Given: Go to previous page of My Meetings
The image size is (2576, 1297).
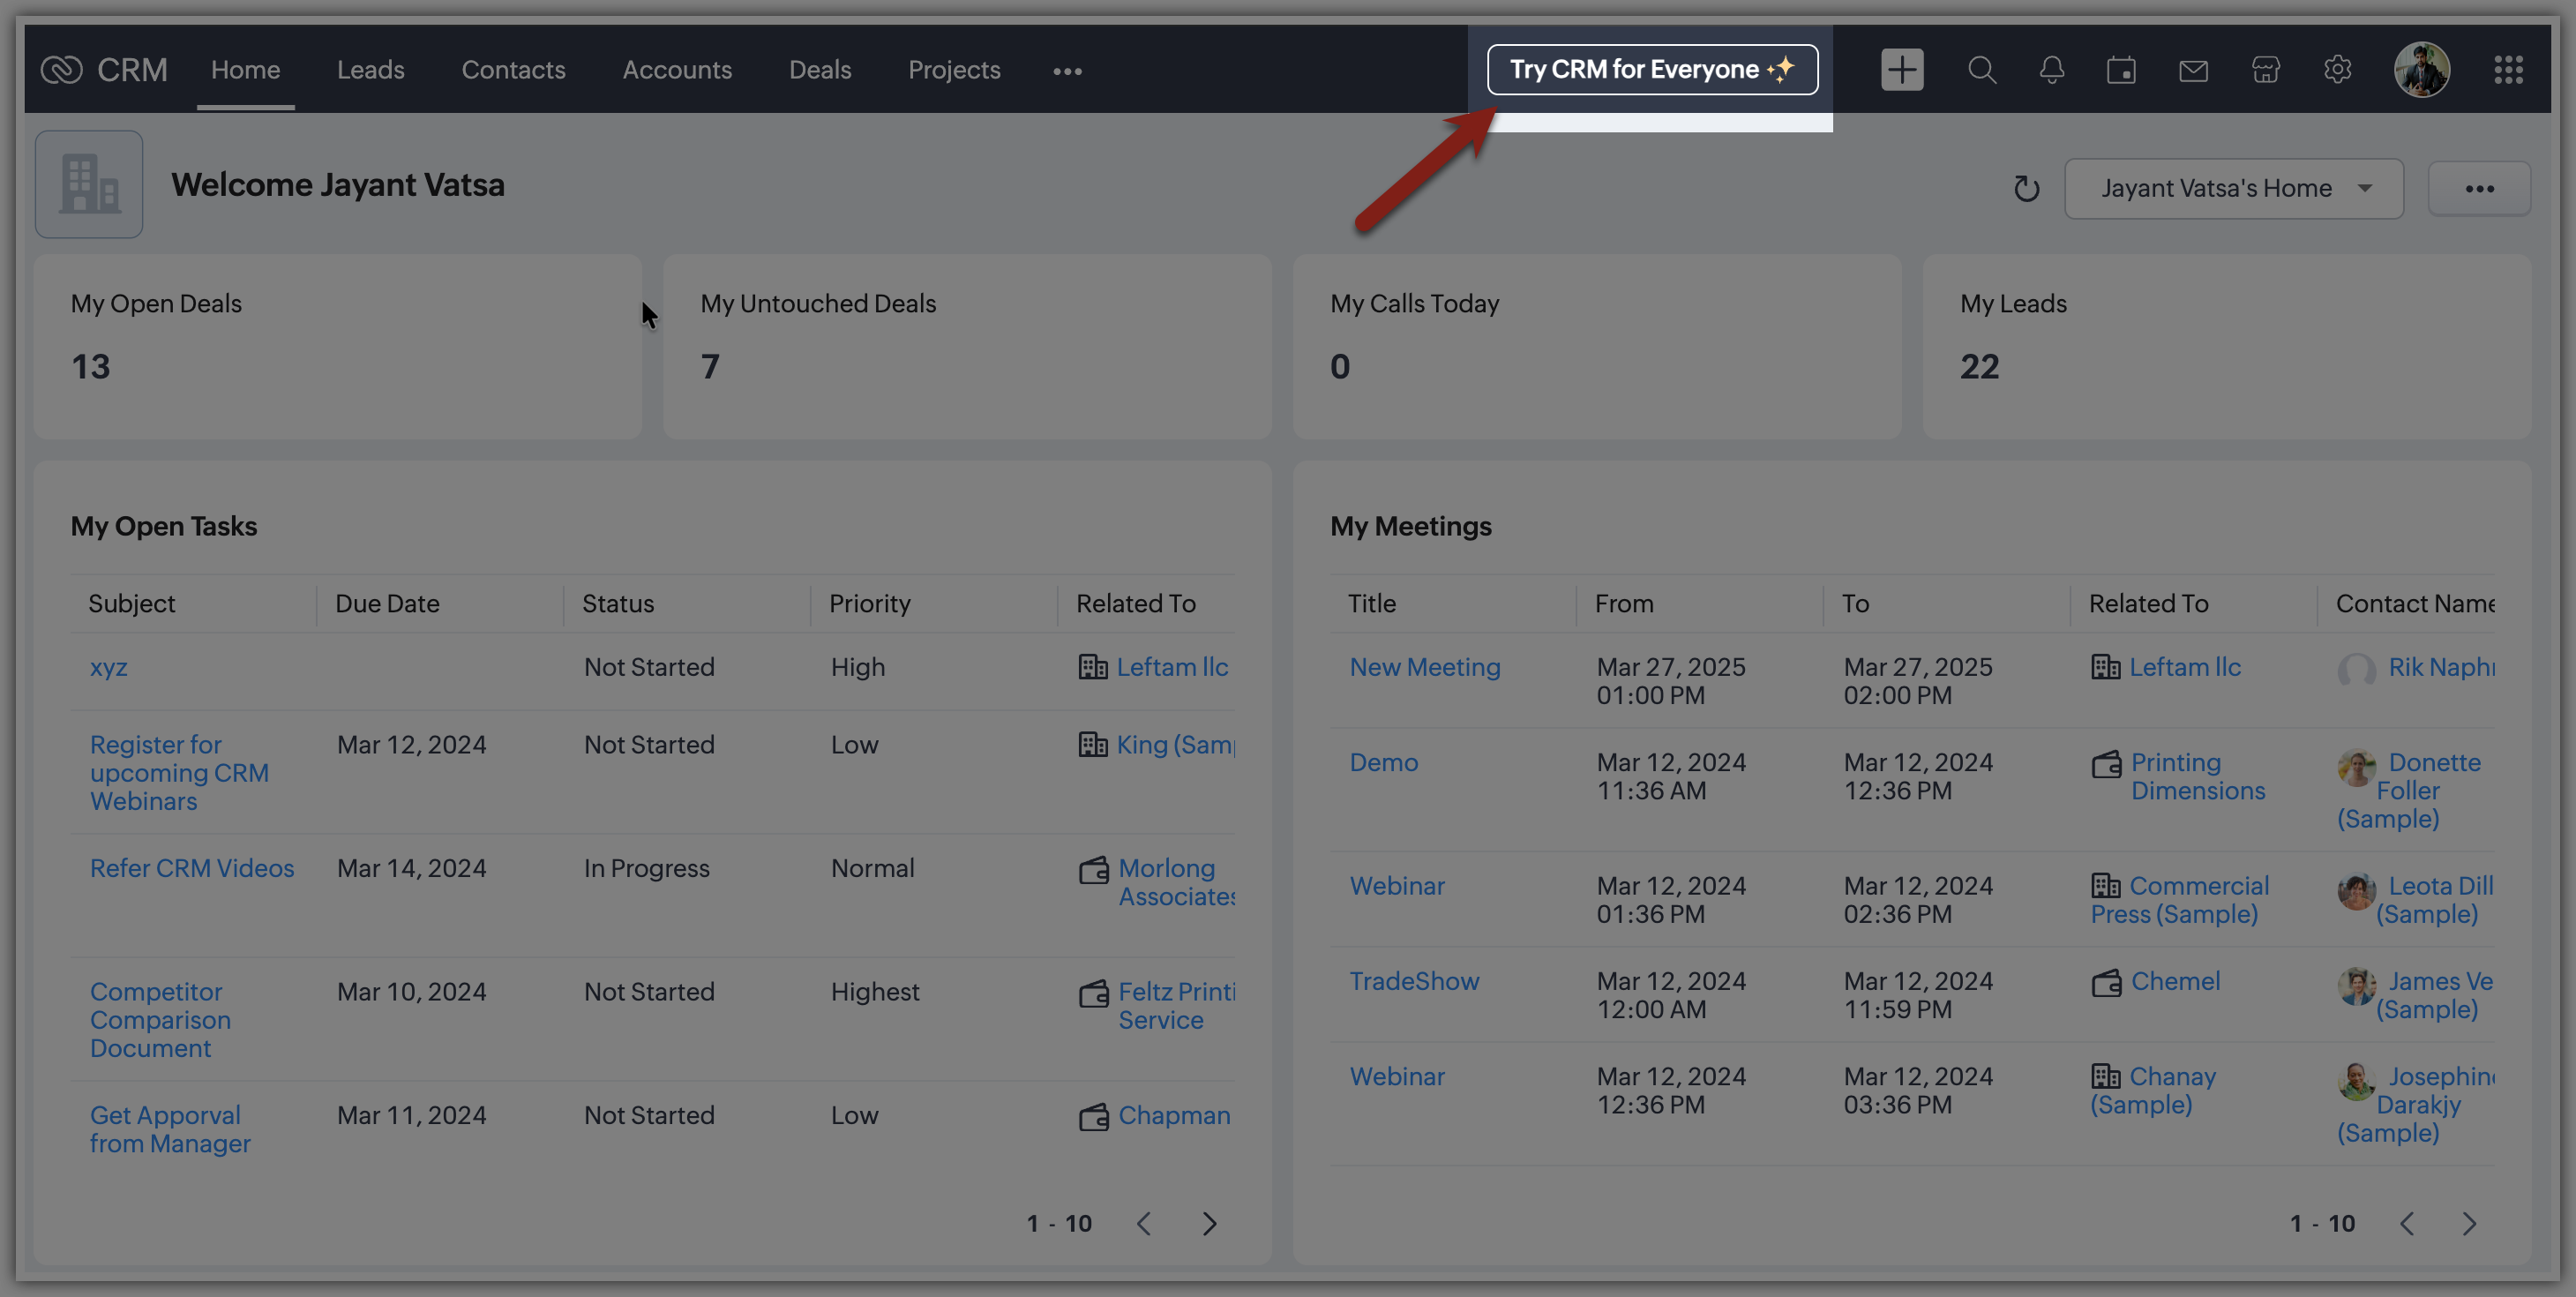Looking at the screenshot, I should [2407, 1223].
